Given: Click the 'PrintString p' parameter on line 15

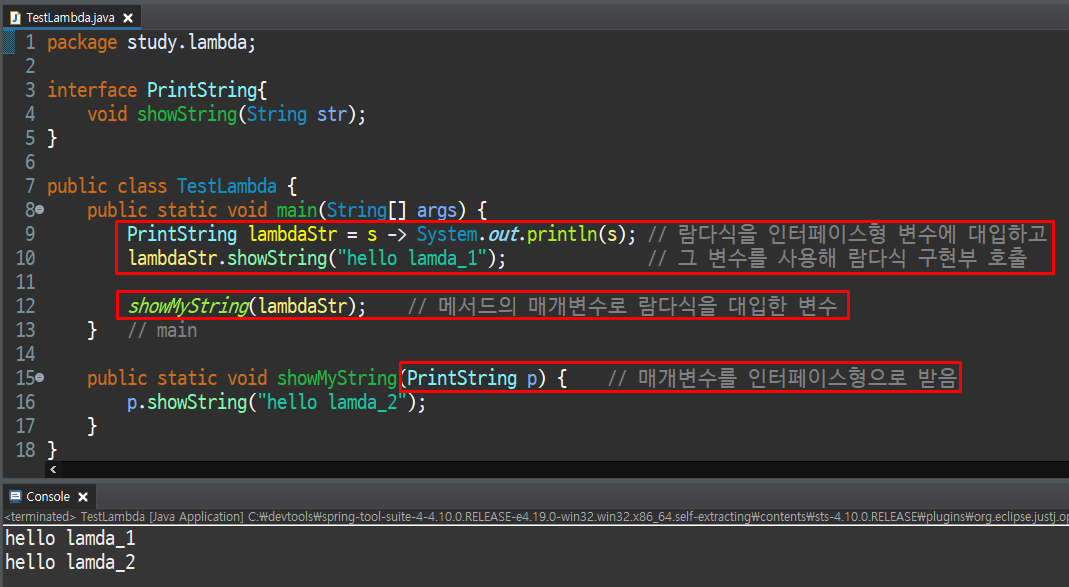Looking at the screenshot, I should tap(472, 378).
